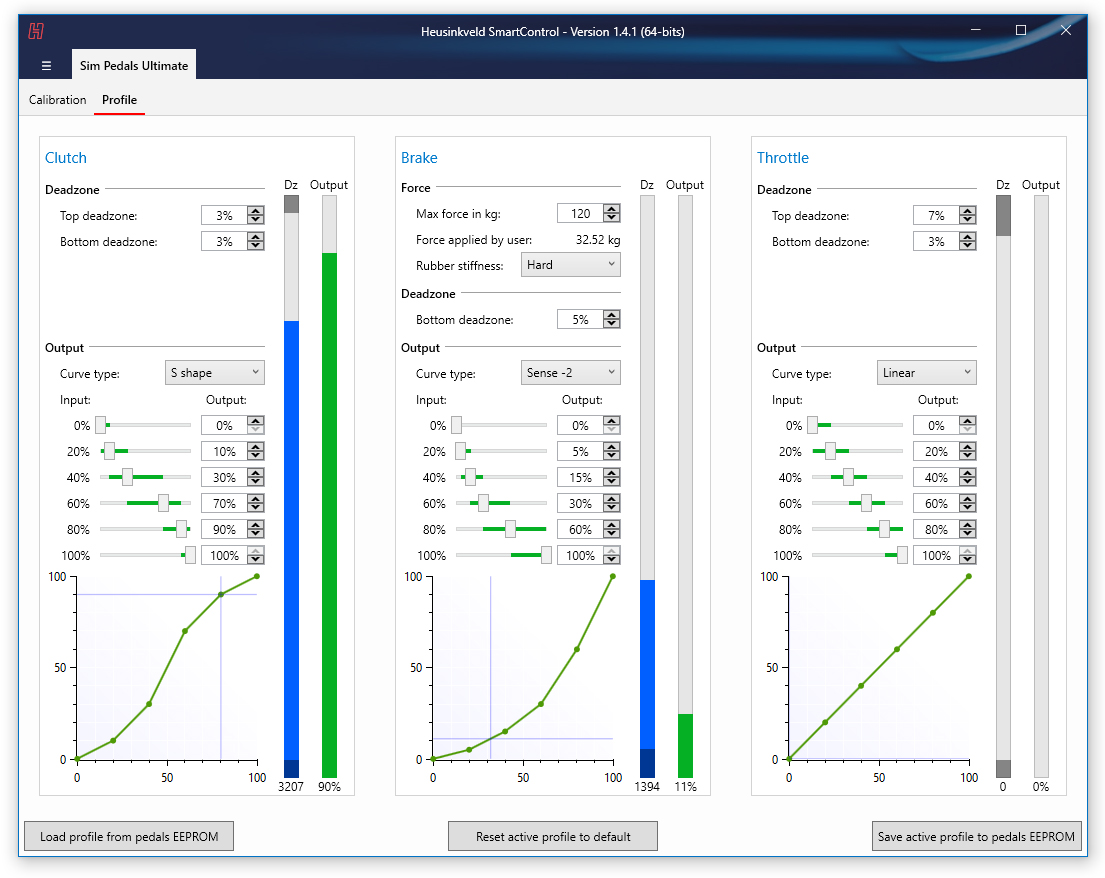Click the Throttle Dz bar
Screen dimensions: 1105x878
point(1003,486)
